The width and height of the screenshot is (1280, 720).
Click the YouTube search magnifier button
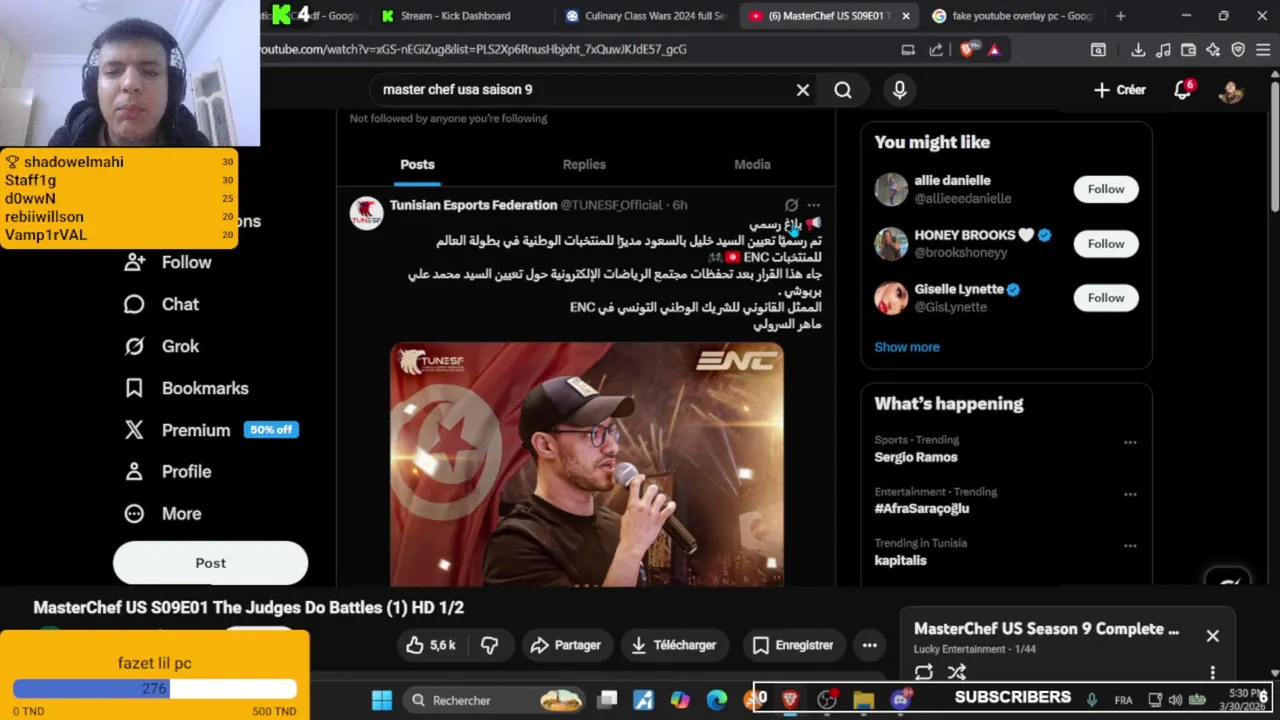(843, 90)
